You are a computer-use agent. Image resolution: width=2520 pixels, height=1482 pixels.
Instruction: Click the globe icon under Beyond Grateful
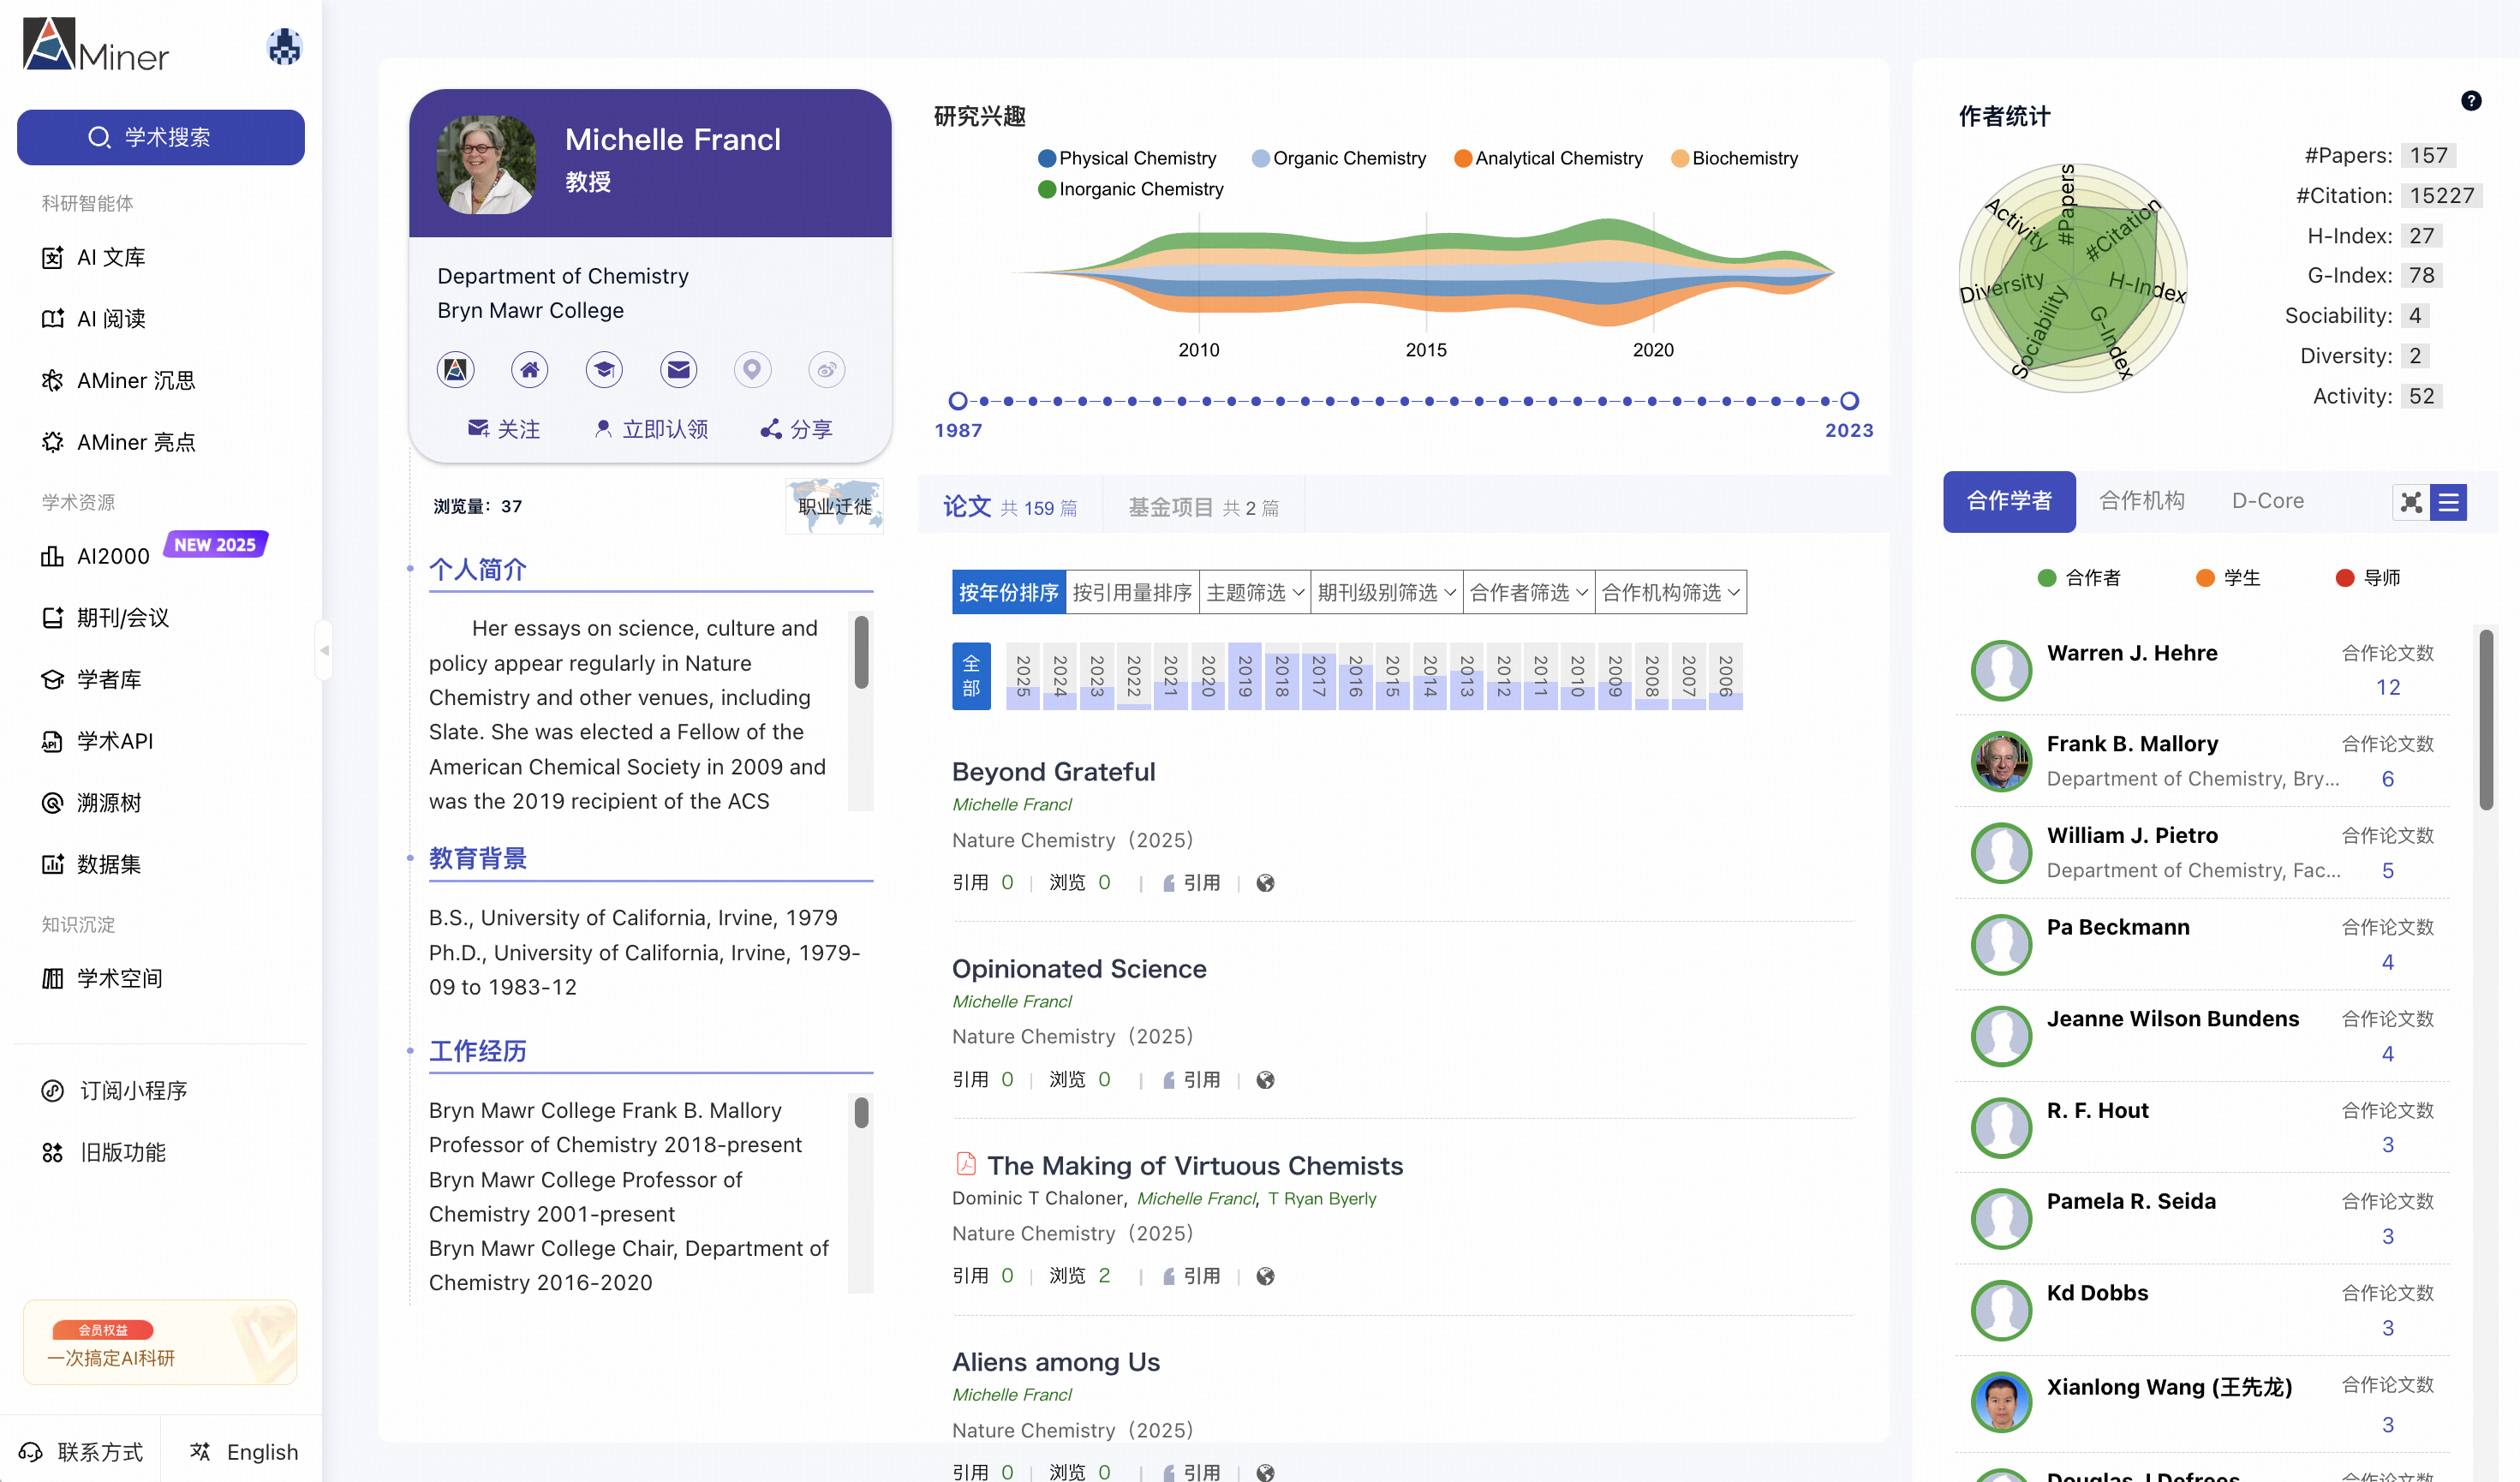coord(1265,883)
